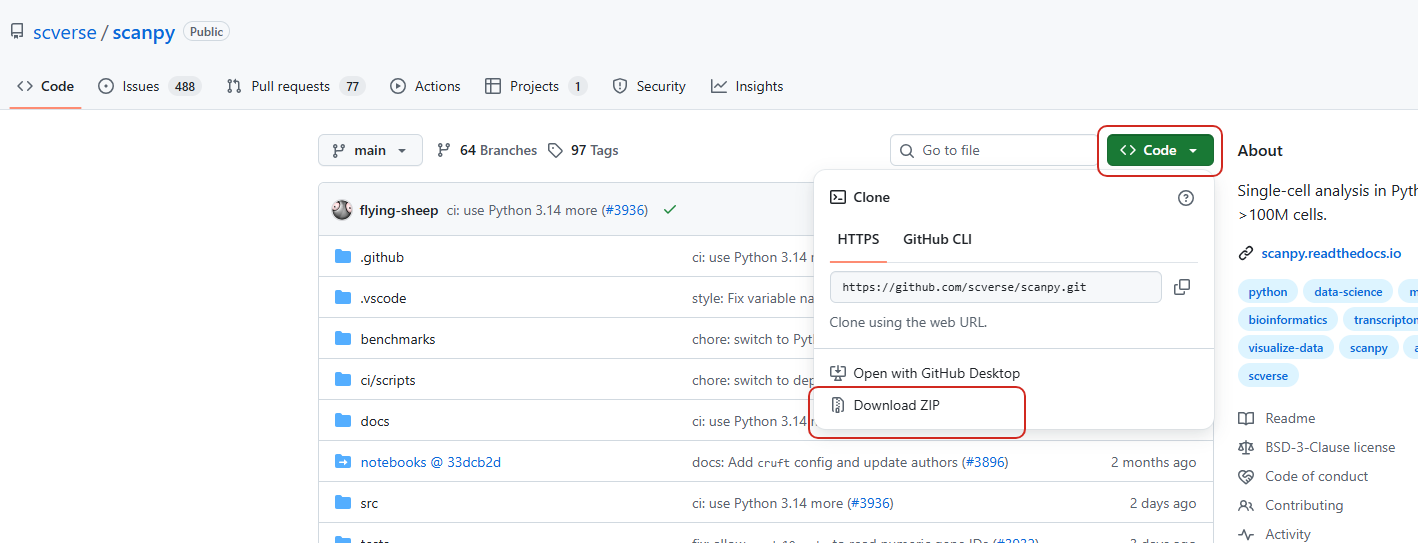Click the Issues count badge 488
The width and height of the screenshot is (1418, 543).
tap(185, 86)
